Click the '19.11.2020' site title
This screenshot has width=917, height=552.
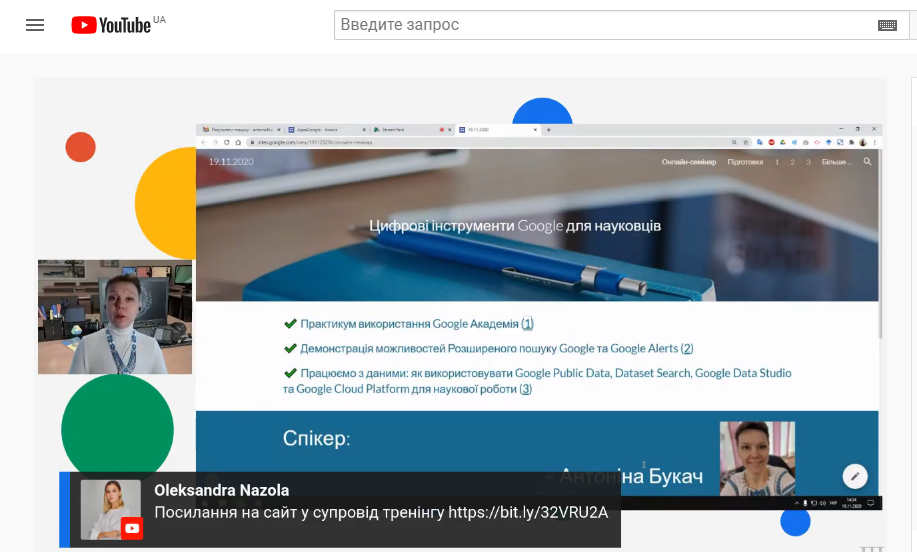[231, 161]
